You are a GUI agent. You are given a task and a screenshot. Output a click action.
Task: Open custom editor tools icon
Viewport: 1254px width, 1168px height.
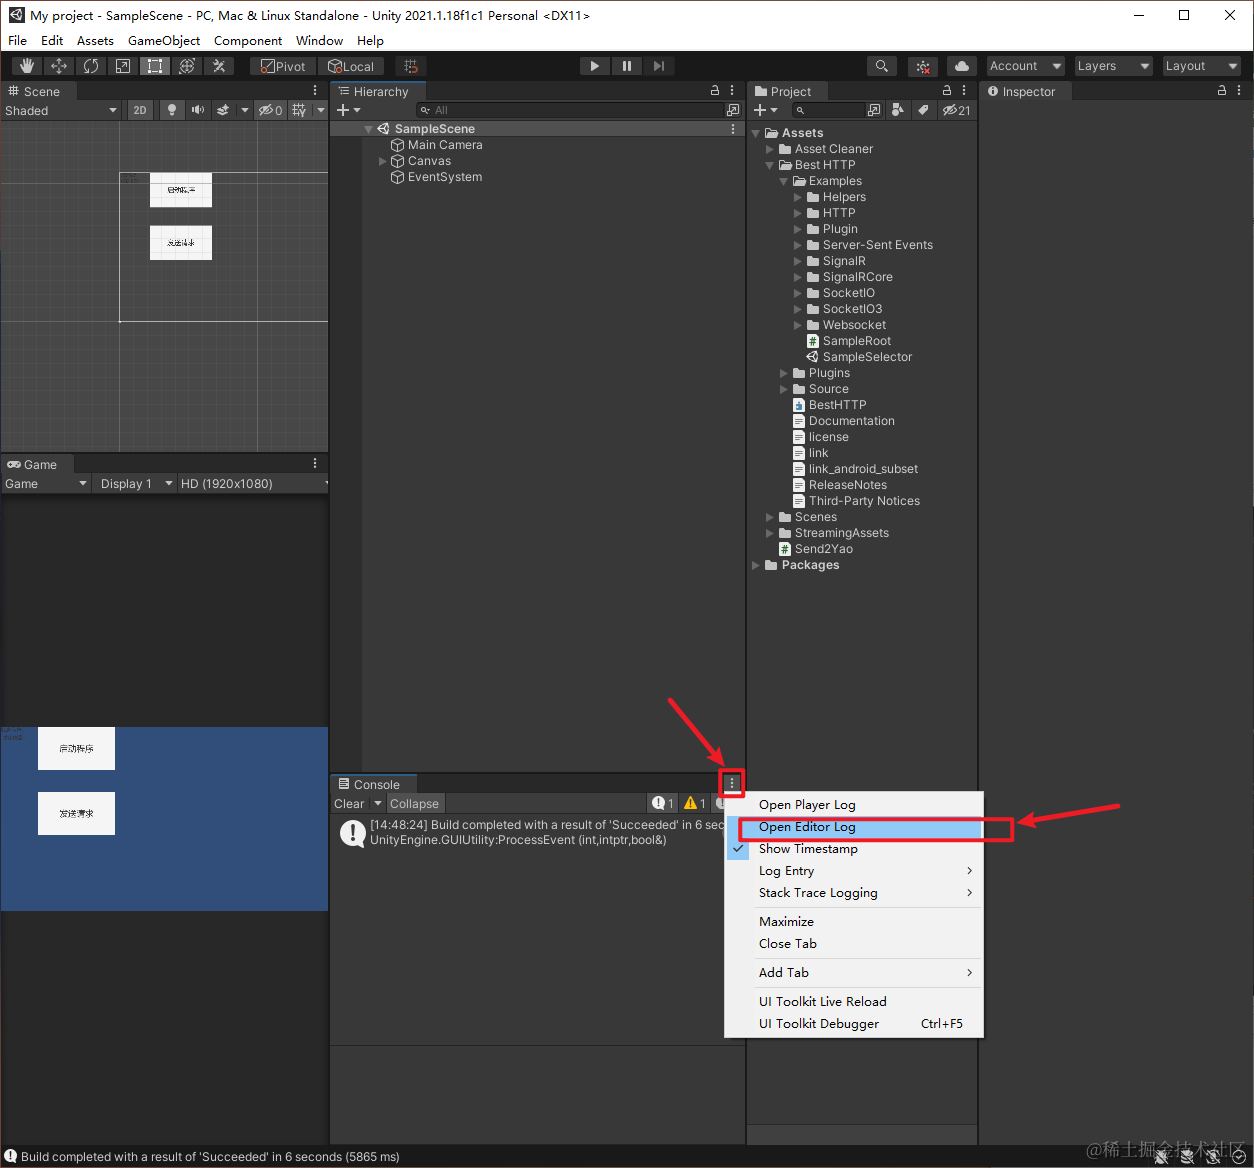point(219,66)
